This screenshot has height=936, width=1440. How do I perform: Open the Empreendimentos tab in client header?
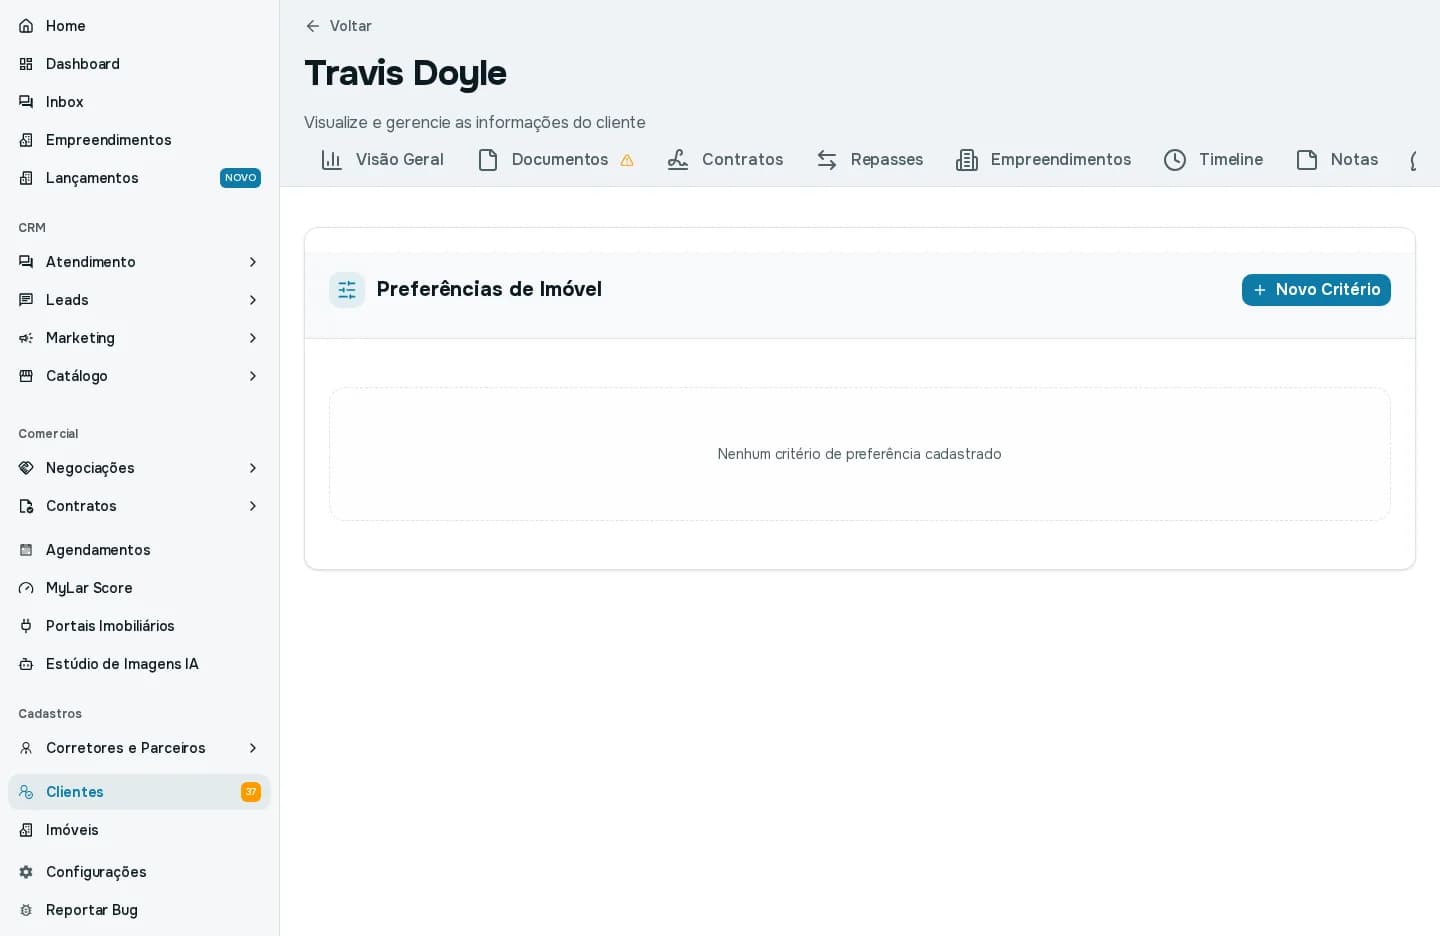(x=1043, y=160)
